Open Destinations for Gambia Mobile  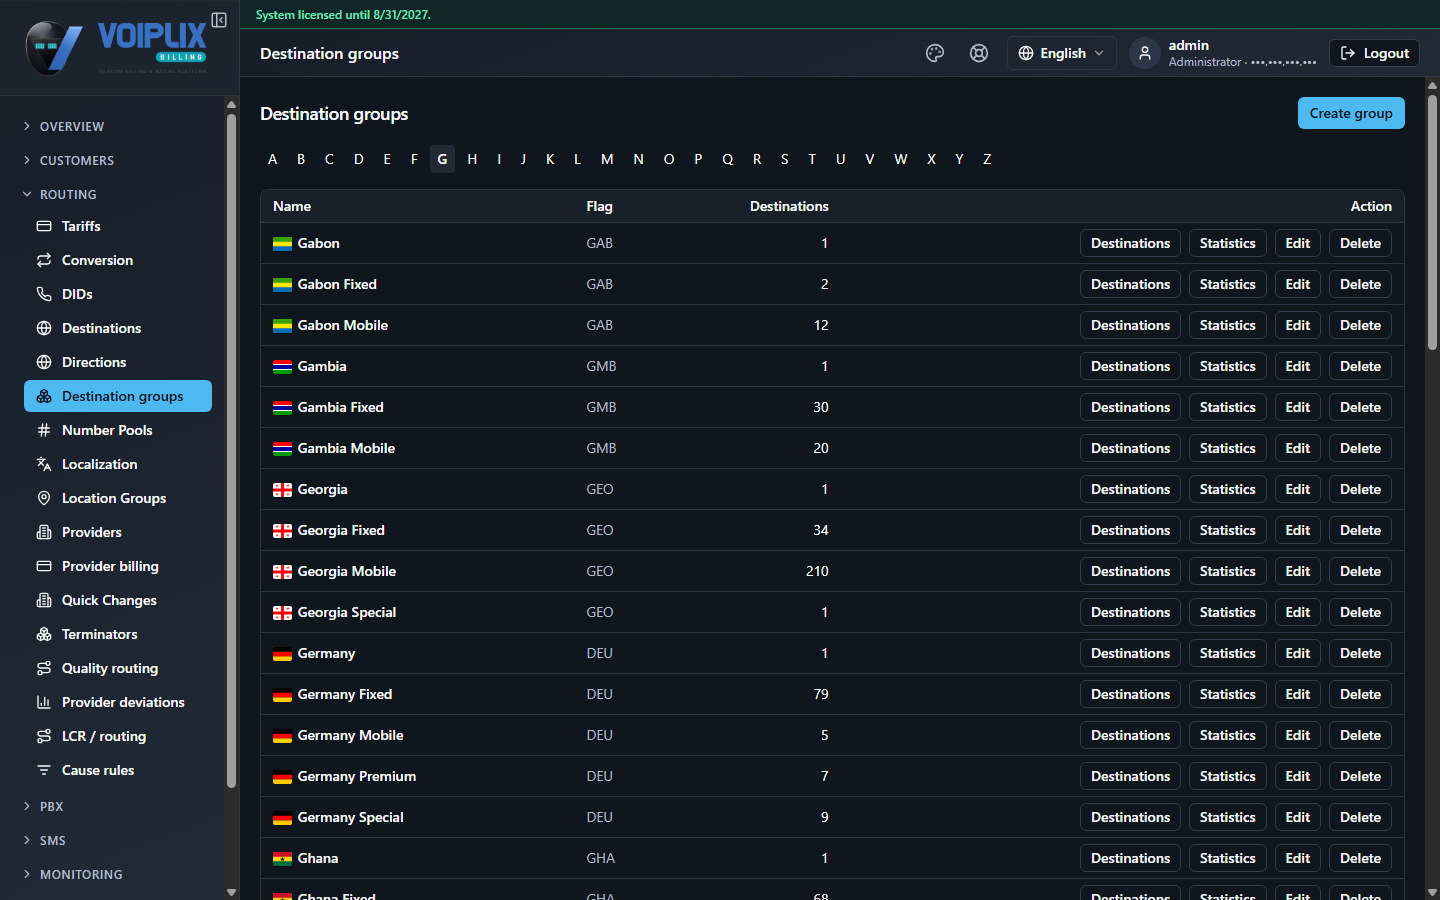point(1130,448)
